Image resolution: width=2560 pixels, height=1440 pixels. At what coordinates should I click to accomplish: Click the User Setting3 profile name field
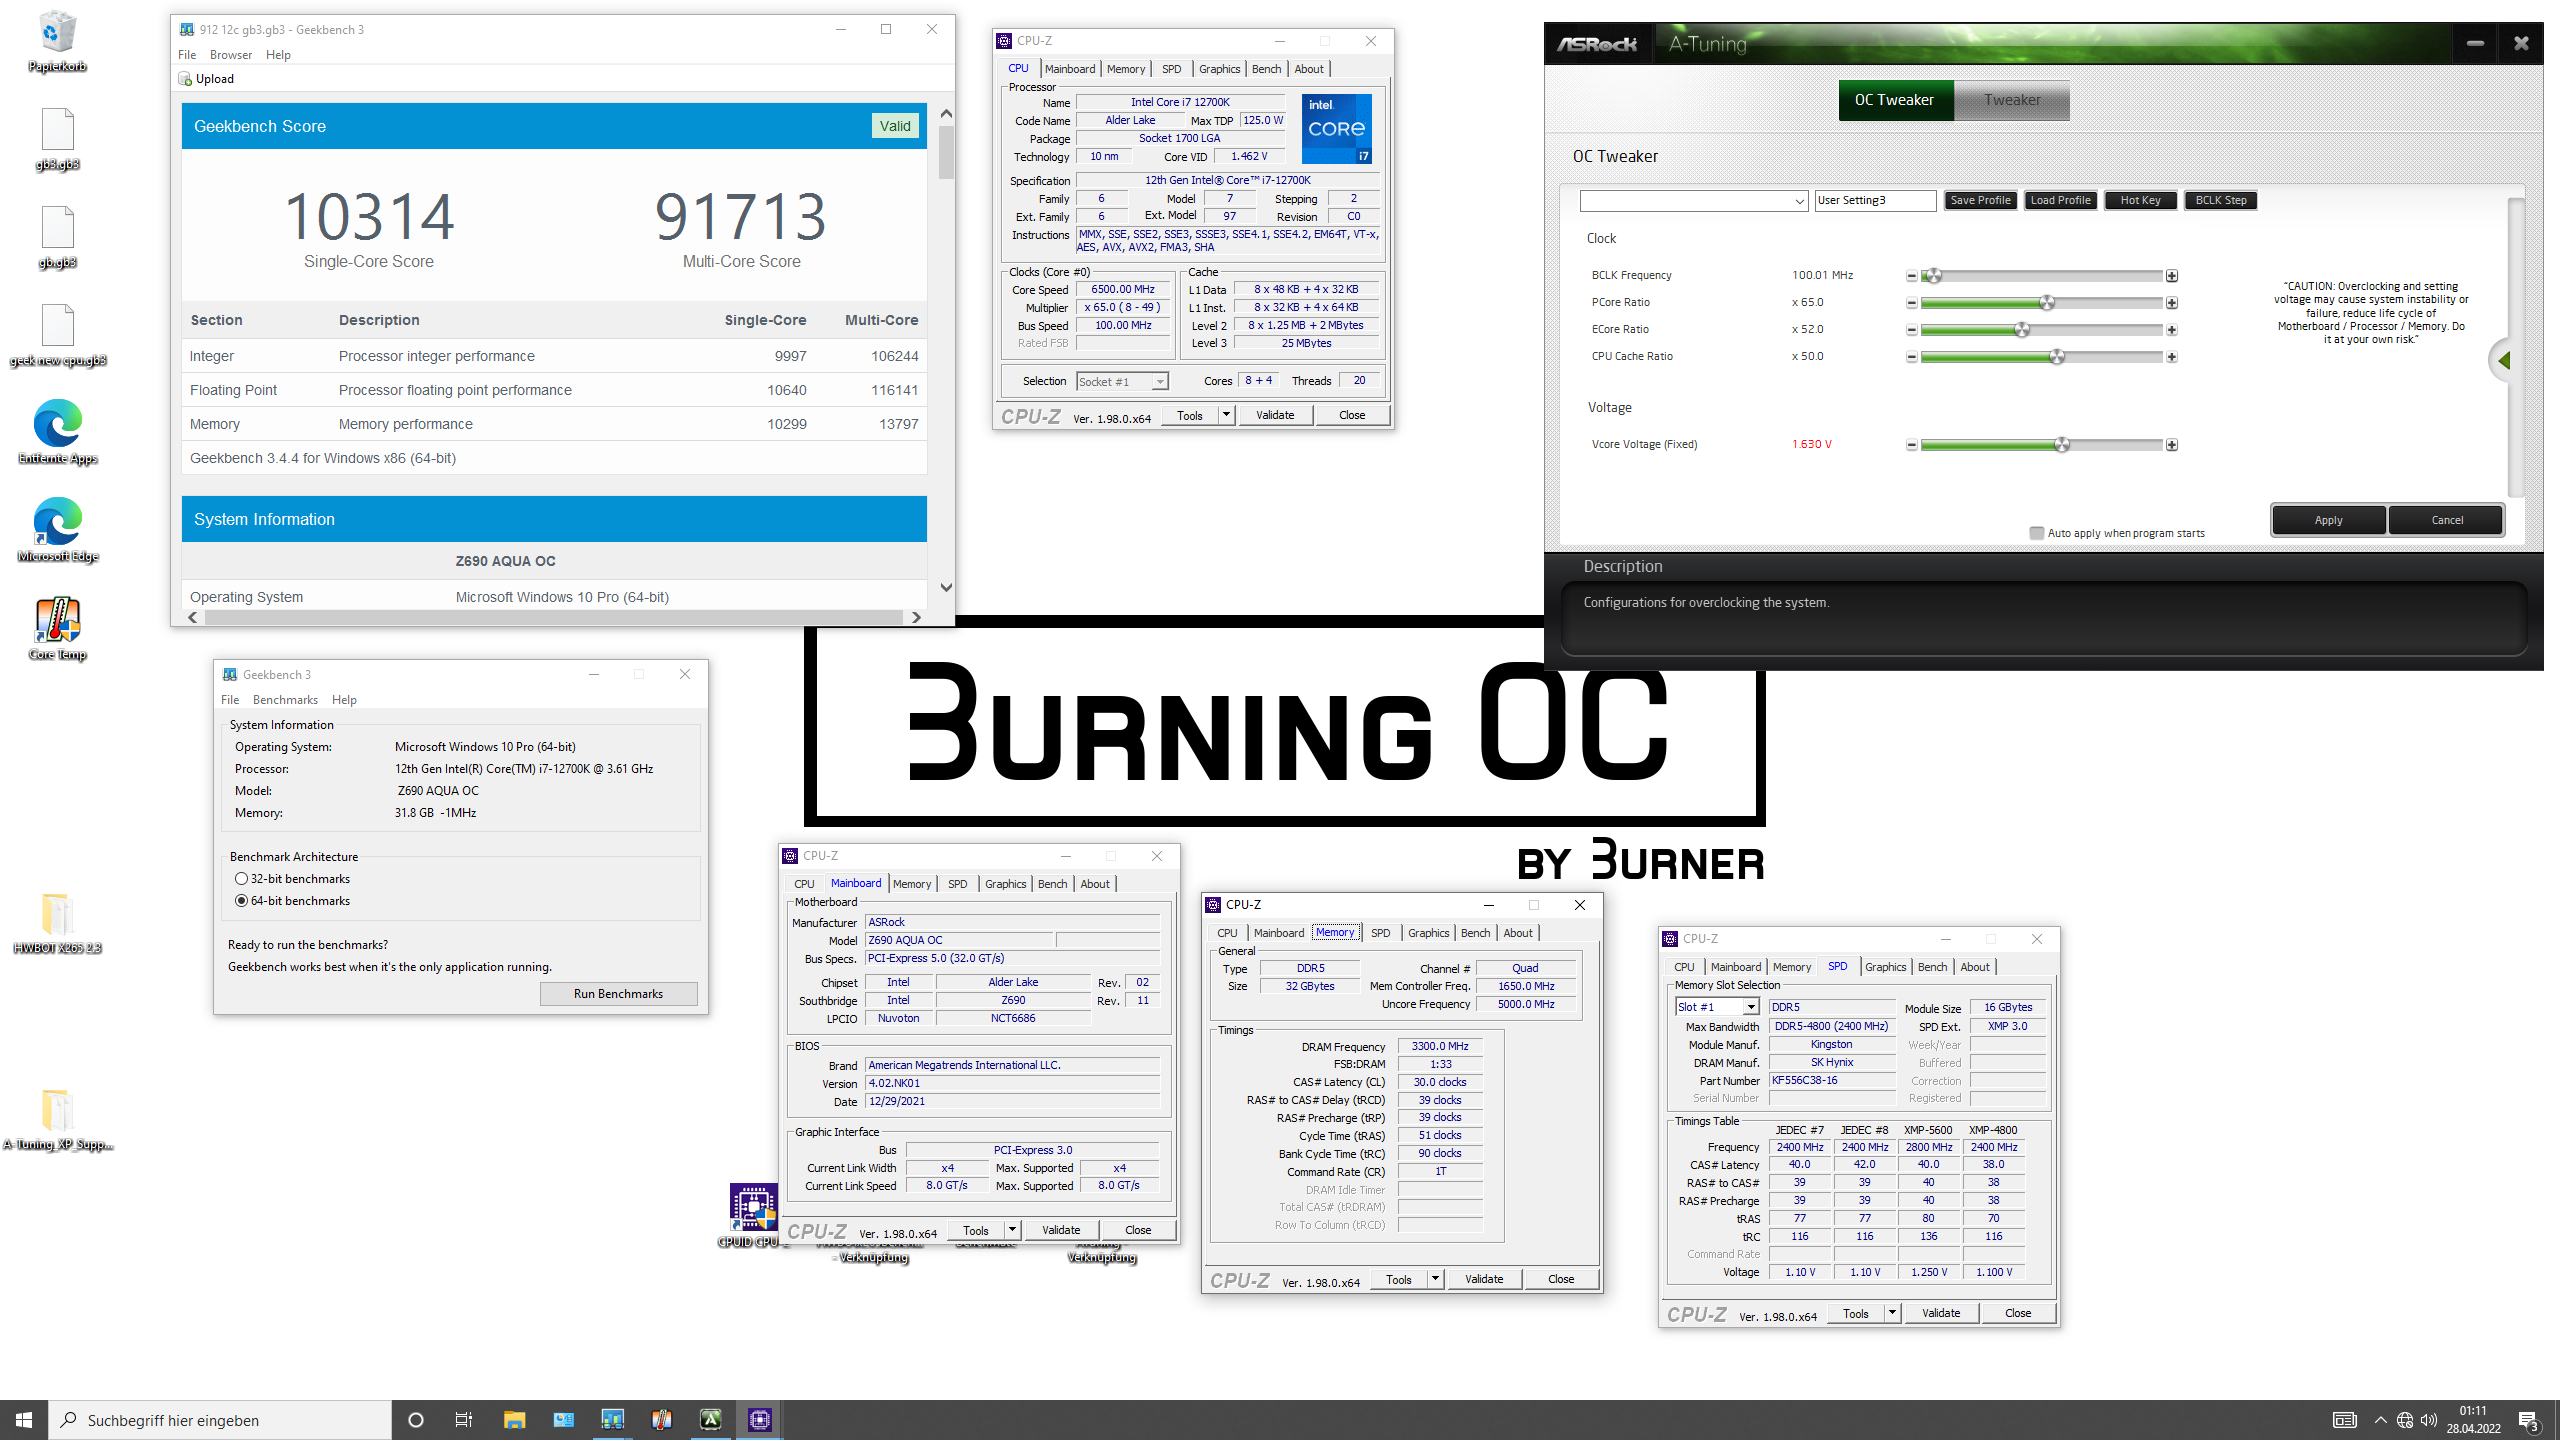[1875, 201]
